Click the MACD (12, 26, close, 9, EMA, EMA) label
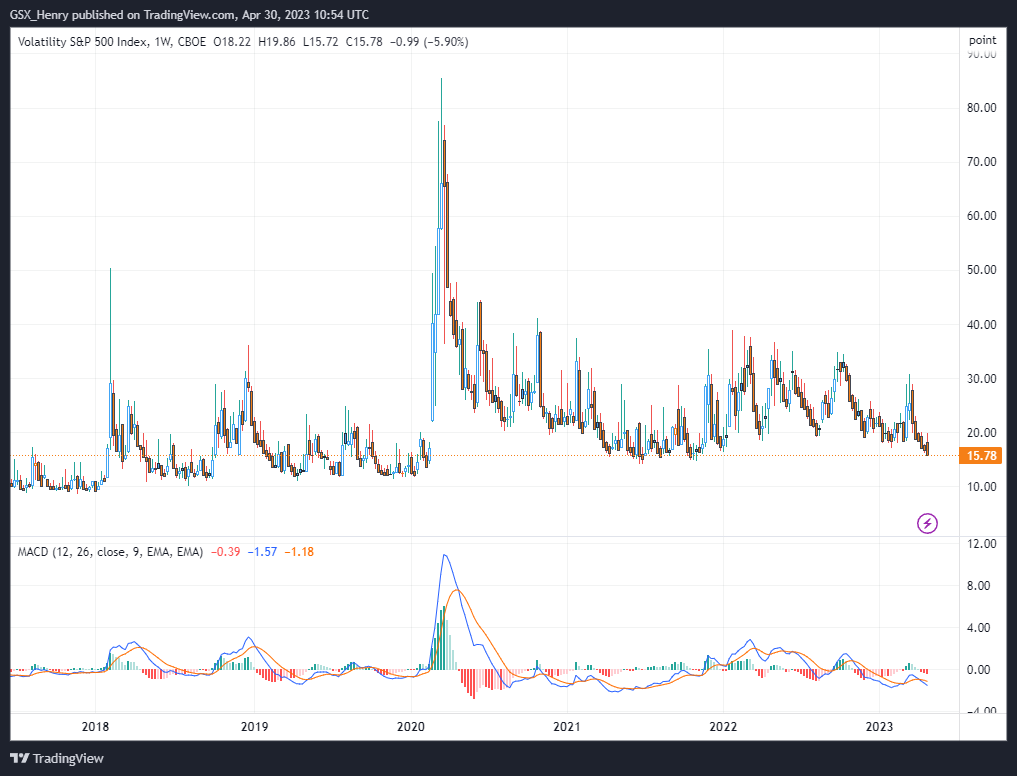The height and width of the screenshot is (776, 1017). [x=110, y=552]
